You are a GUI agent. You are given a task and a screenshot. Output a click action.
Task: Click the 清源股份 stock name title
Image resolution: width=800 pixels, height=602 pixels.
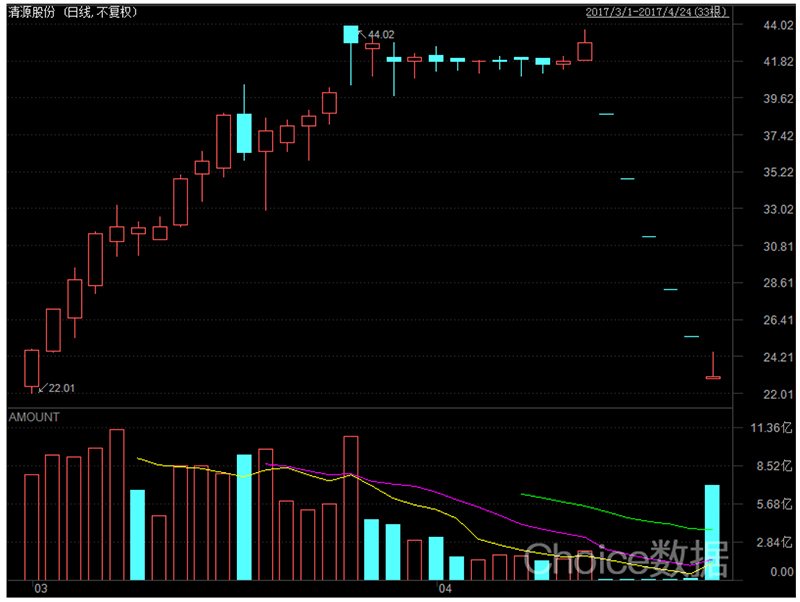pyautogui.click(x=32, y=12)
